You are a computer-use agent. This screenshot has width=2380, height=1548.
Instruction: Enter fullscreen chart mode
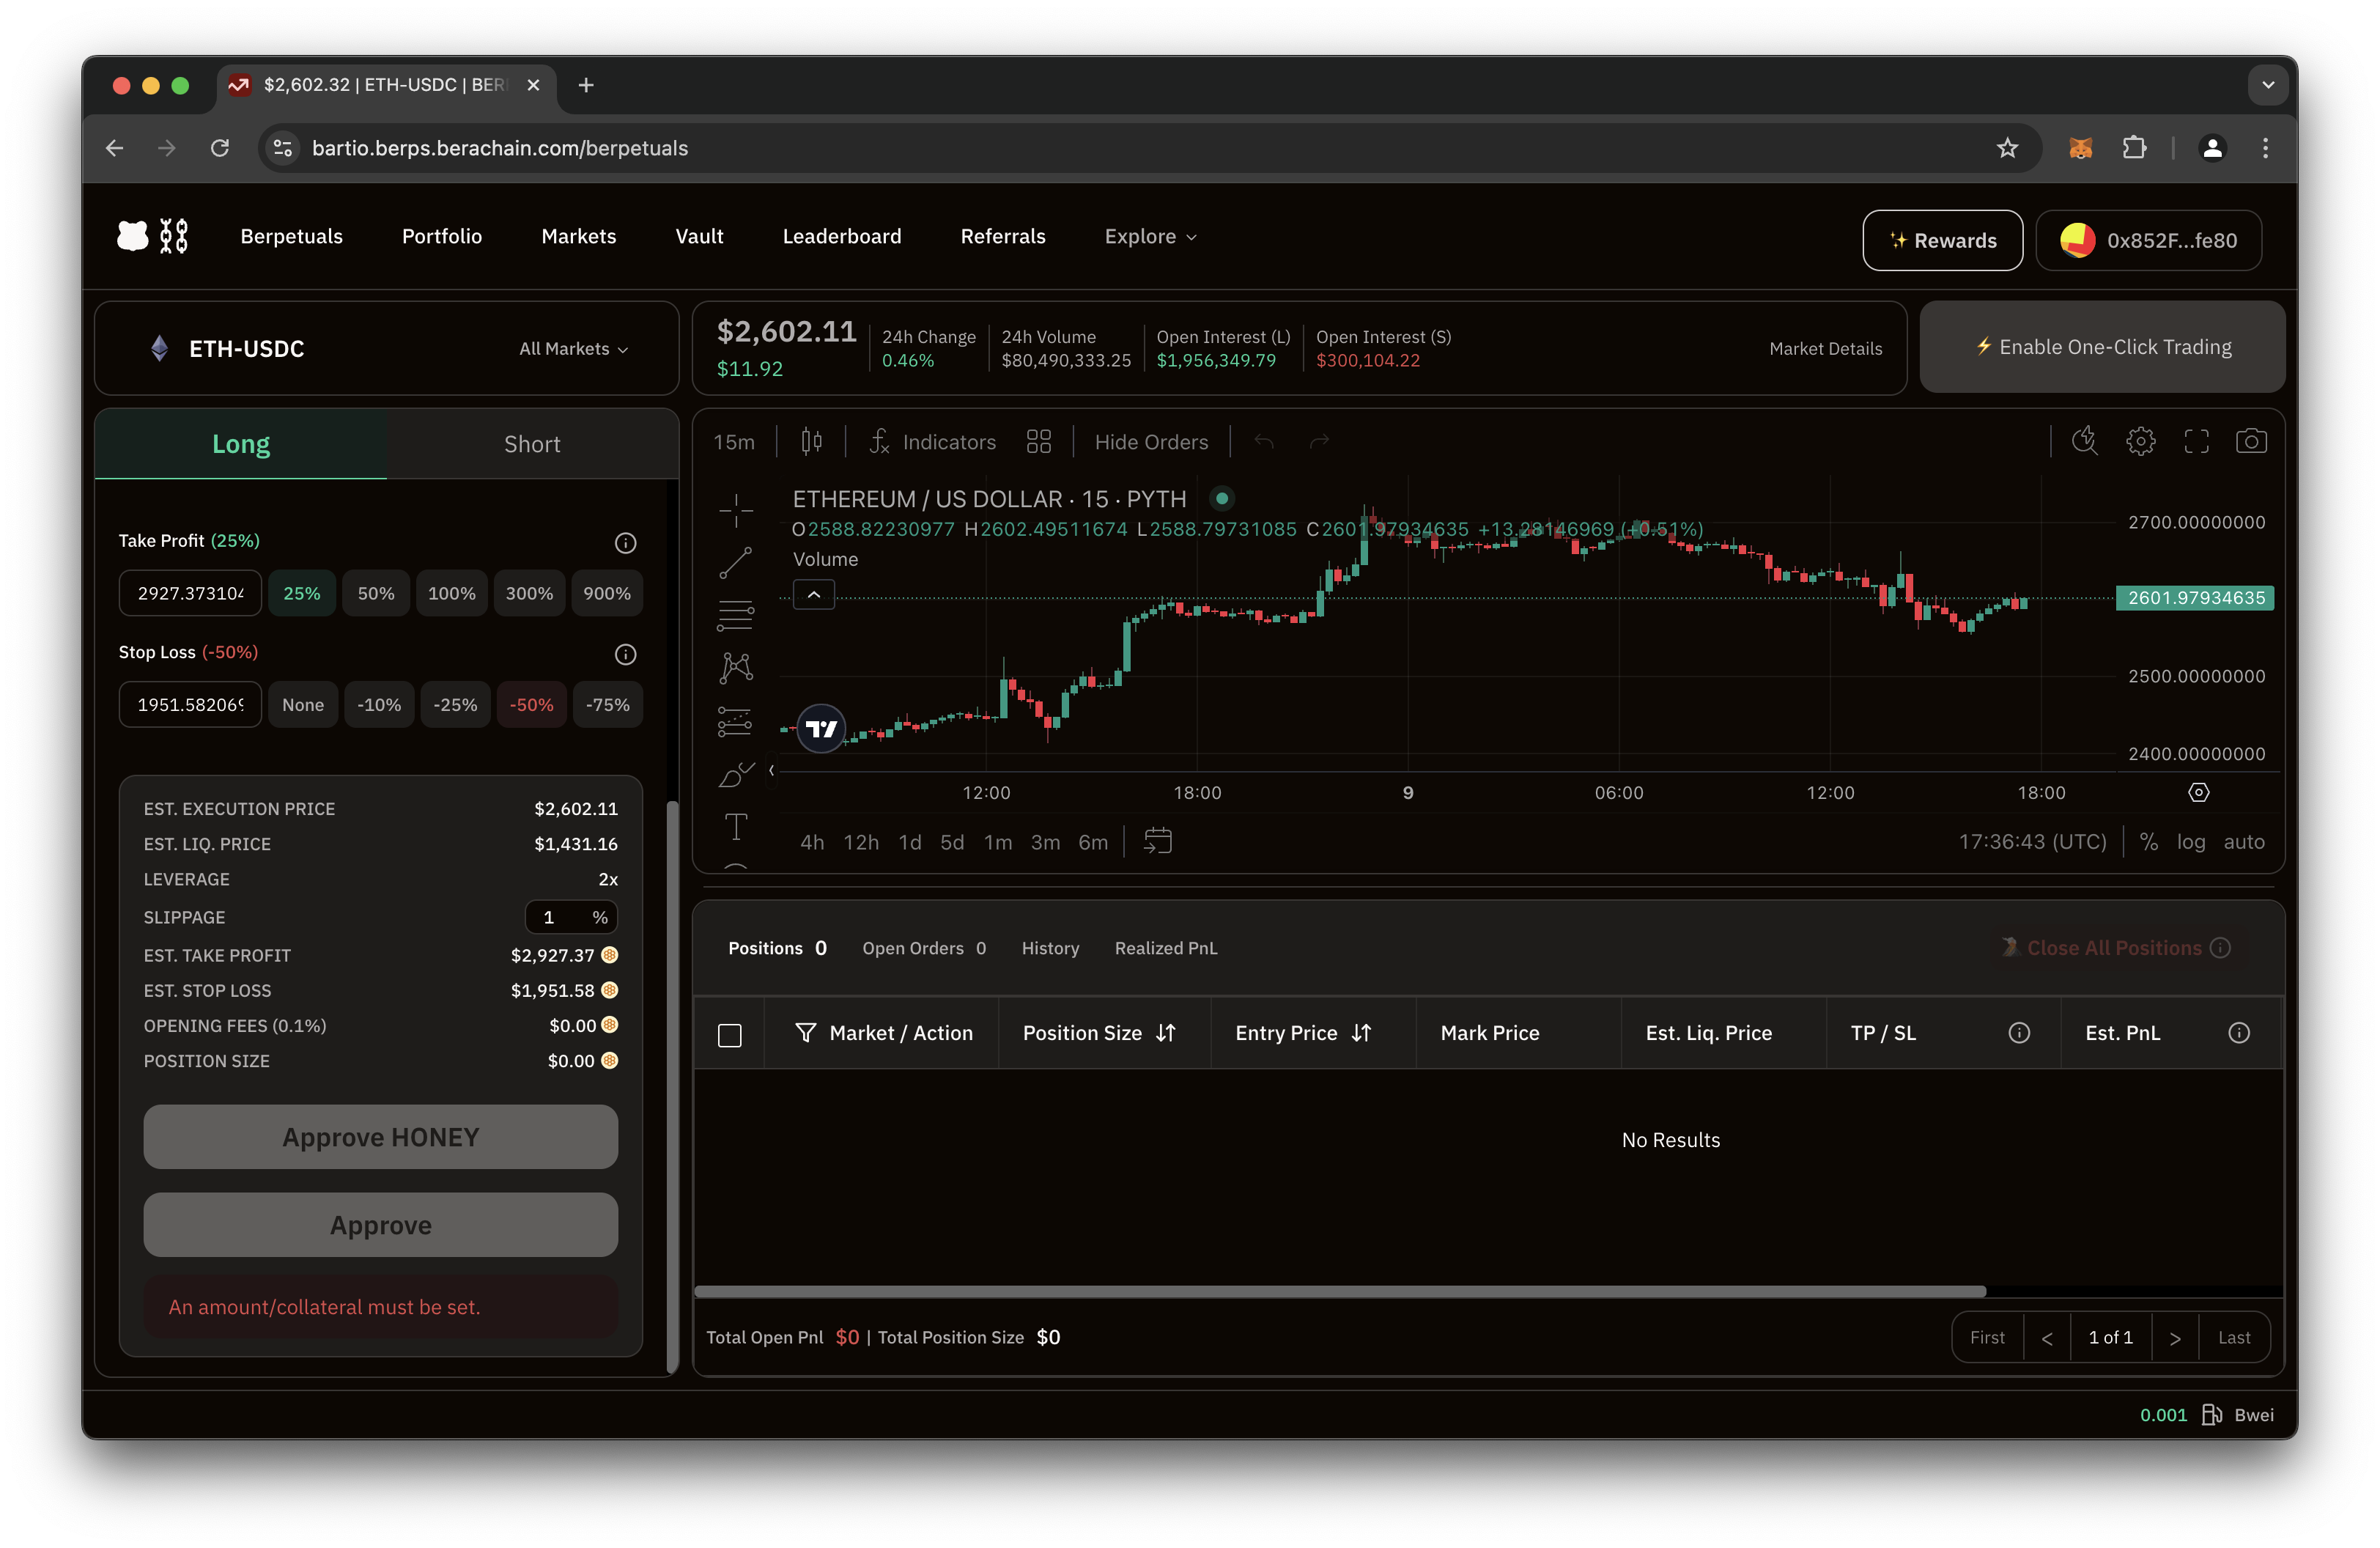tap(2196, 441)
